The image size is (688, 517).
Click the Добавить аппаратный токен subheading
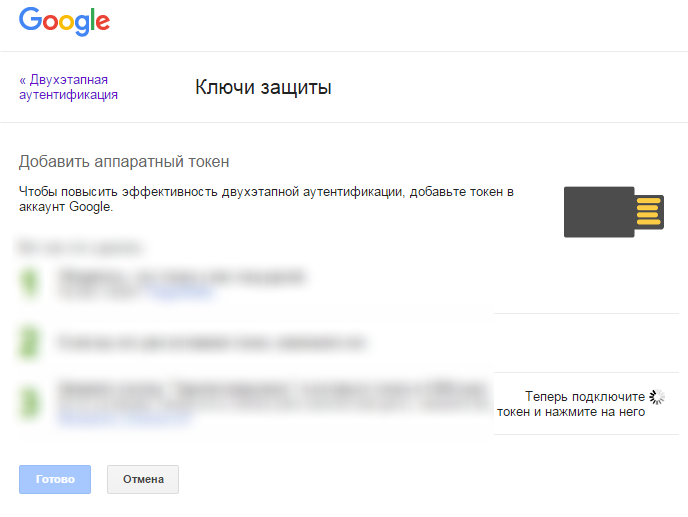point(125,161)
